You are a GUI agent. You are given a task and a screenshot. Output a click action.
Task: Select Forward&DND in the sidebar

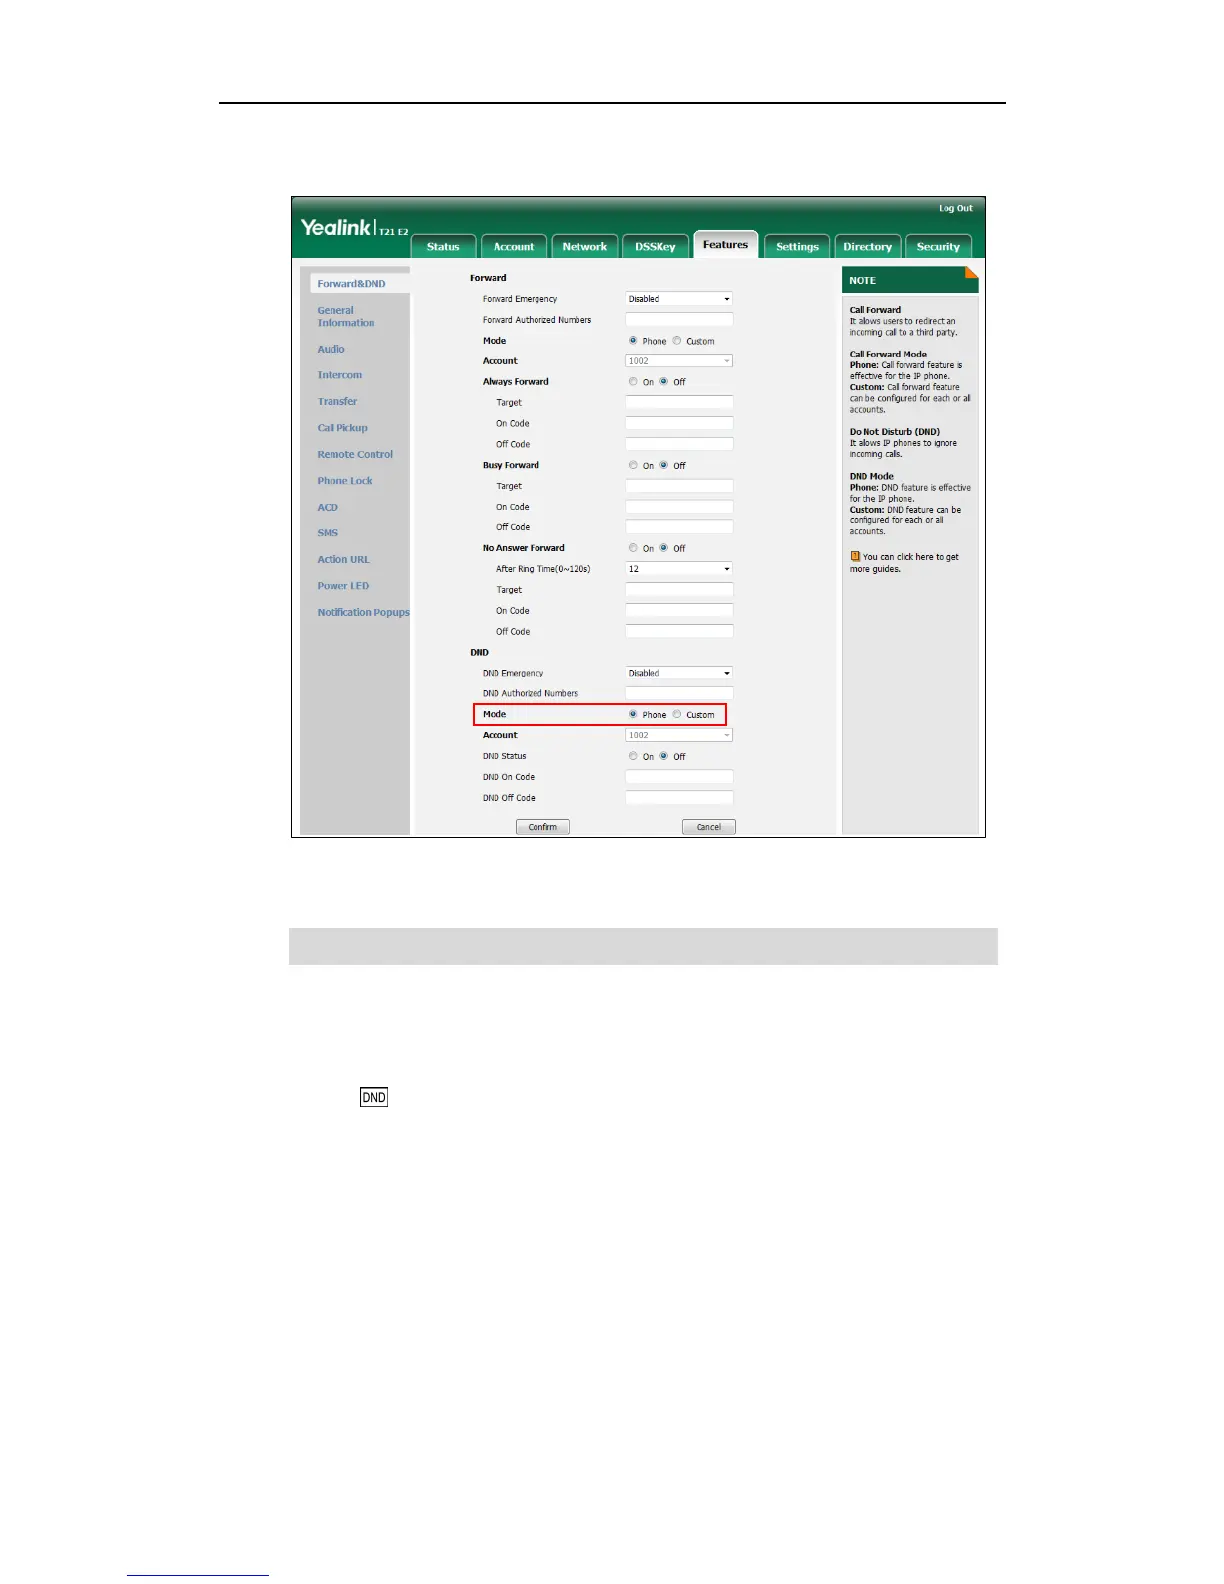point(351,284)
